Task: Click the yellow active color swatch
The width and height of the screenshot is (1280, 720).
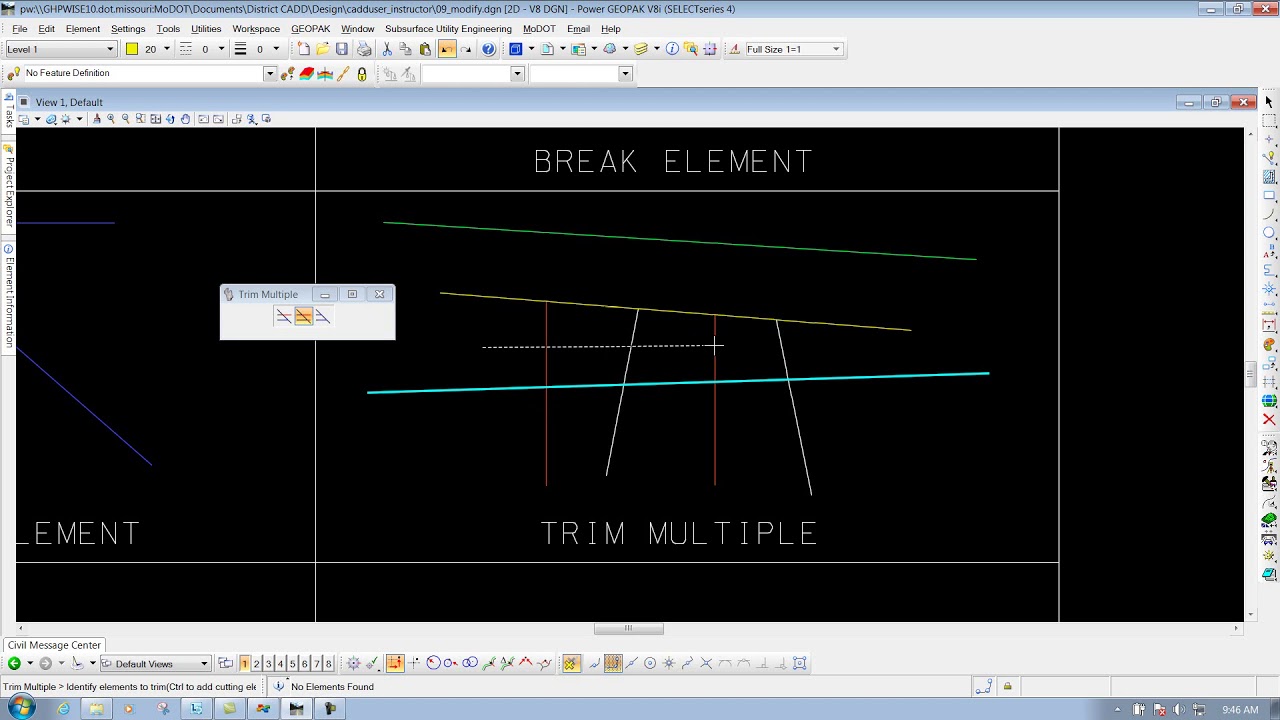Action: [131, 49]
